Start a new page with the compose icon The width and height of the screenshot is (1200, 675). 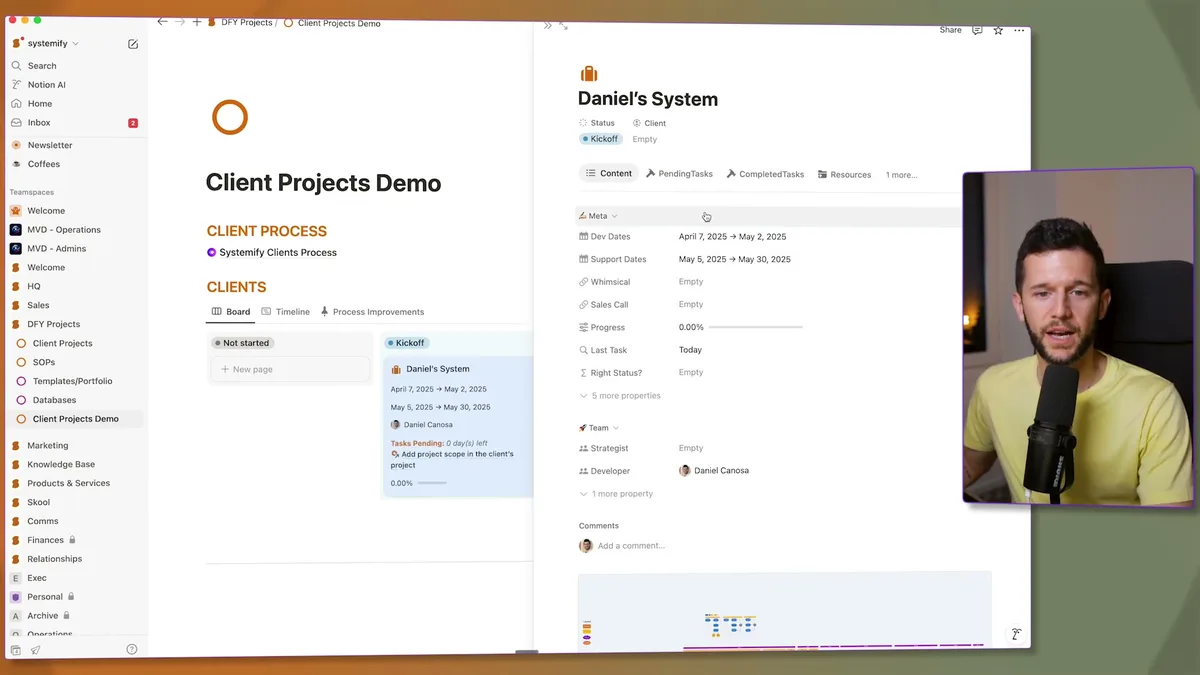point(132,44)
